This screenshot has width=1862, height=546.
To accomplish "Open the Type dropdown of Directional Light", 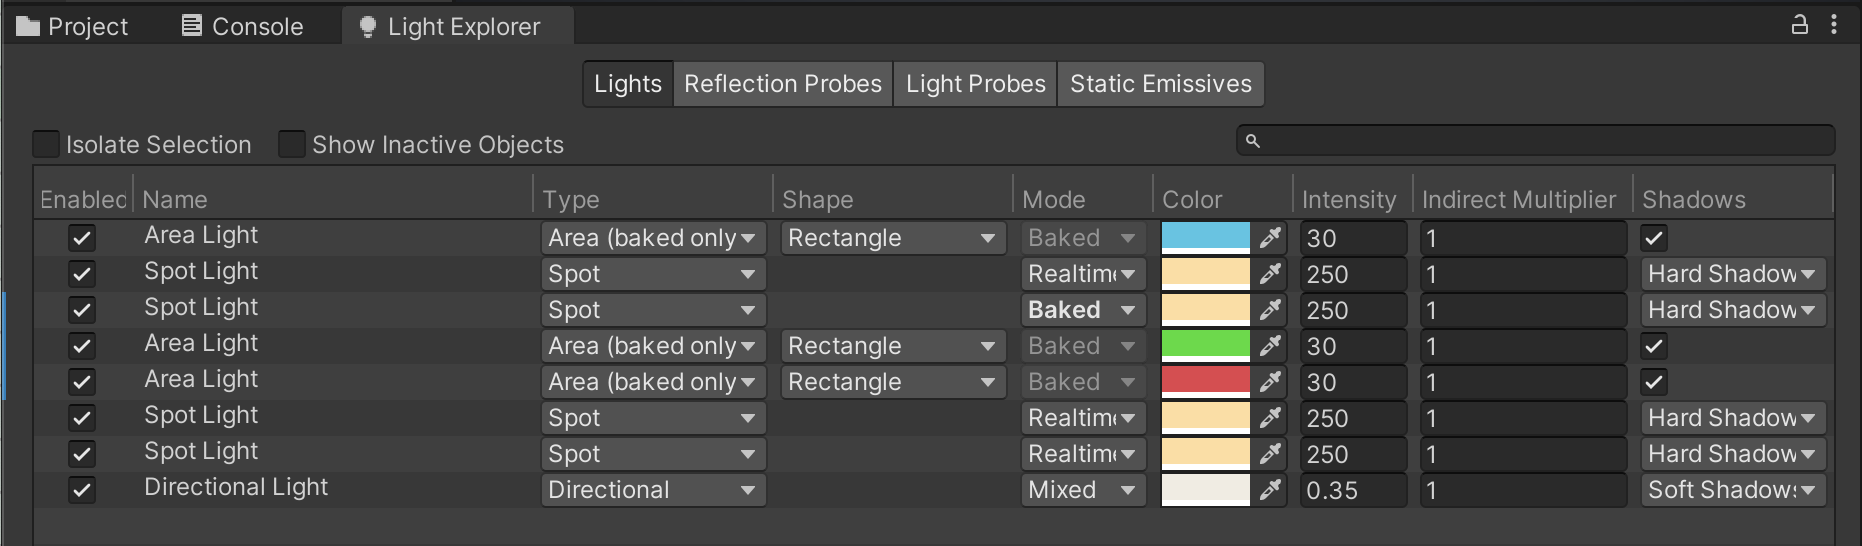I will [x=652, y=490].
